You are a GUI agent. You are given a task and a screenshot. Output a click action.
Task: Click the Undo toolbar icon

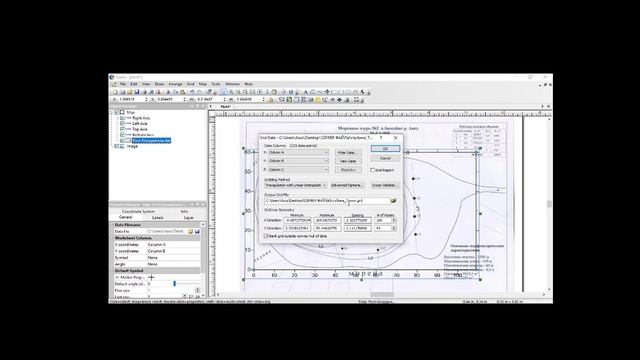point(191,92)
